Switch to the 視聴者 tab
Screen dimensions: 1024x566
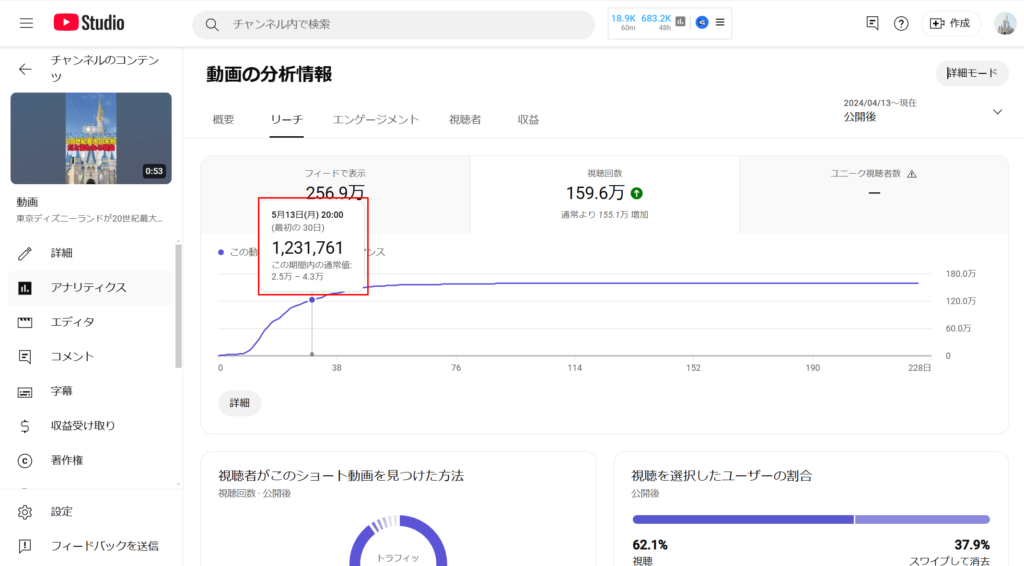[465, 120]
